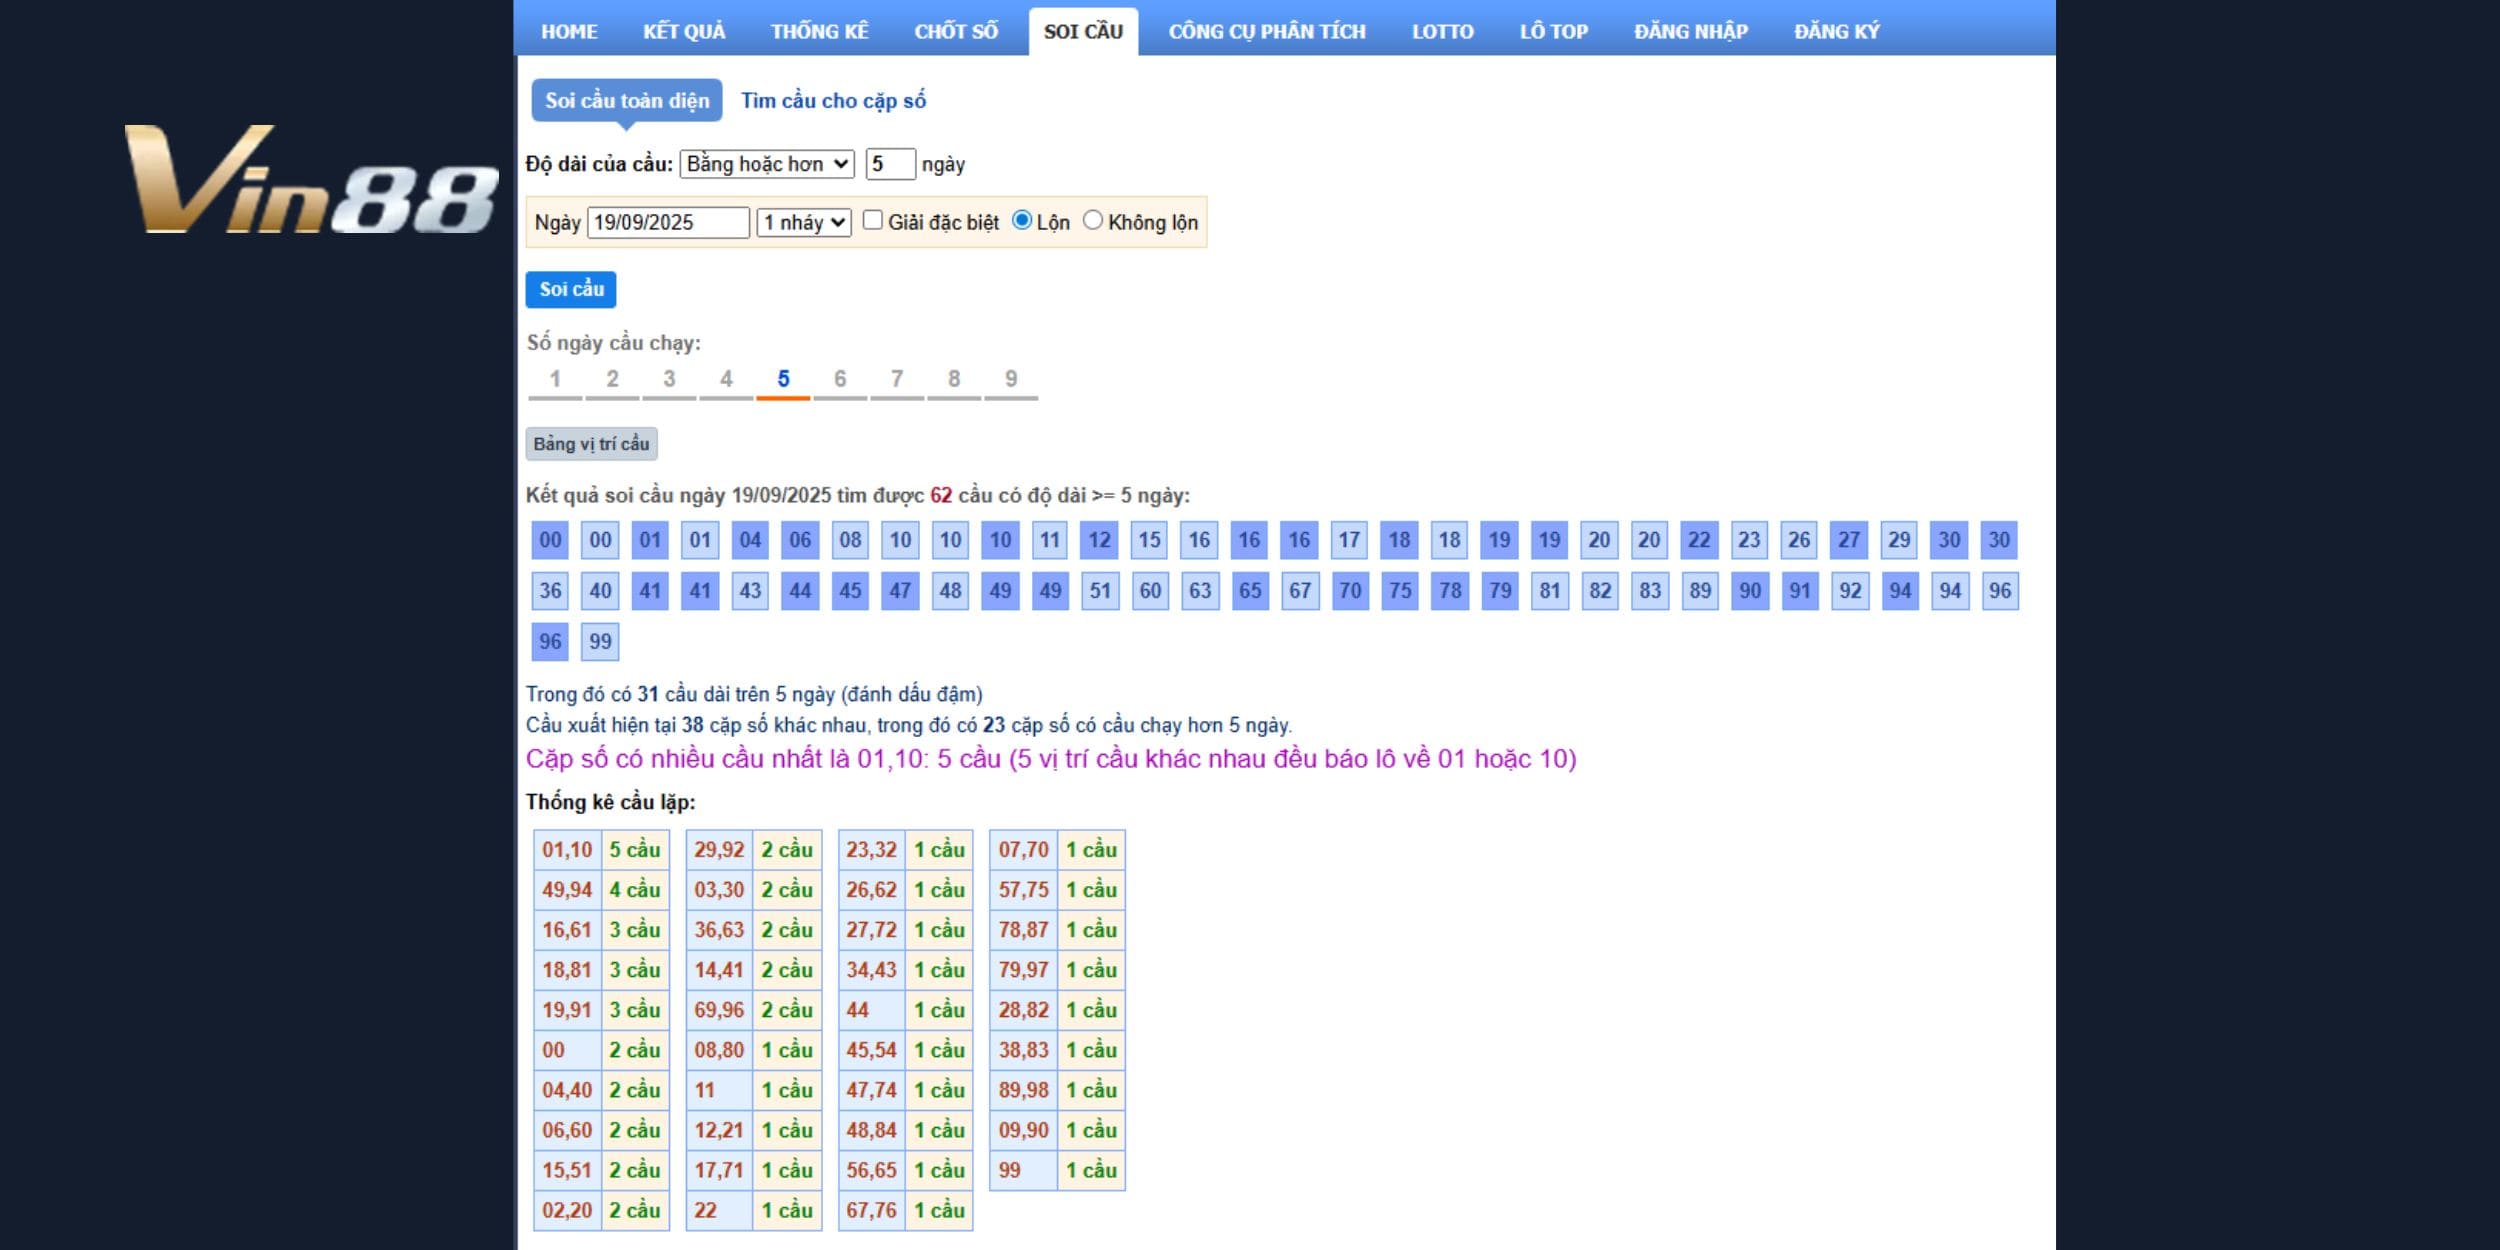Enable Giải đặc biệt checkbox

pos(873,220)
